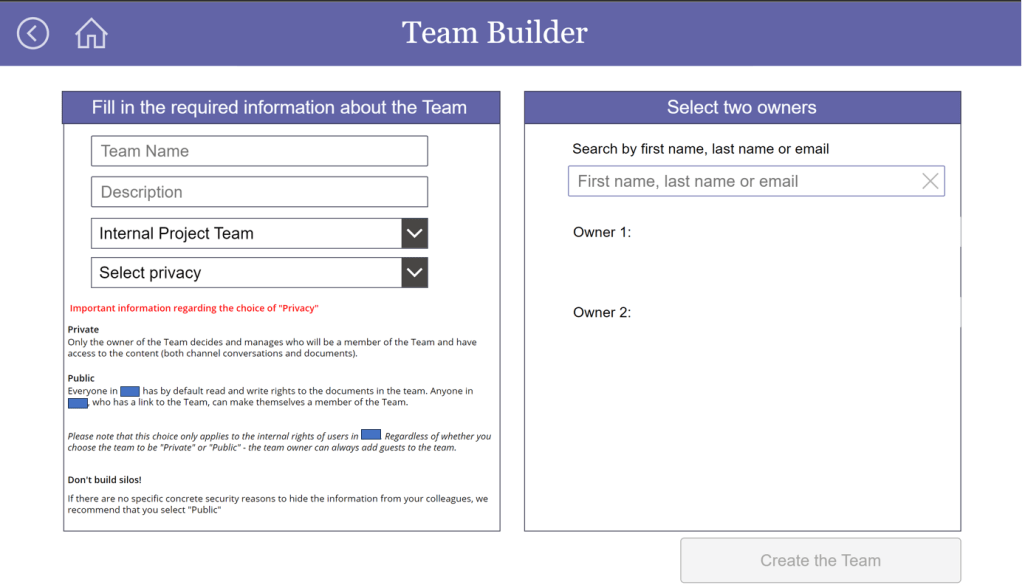Expand the Select privacy dropdown arrow
1022x588 pixels.
414,272
